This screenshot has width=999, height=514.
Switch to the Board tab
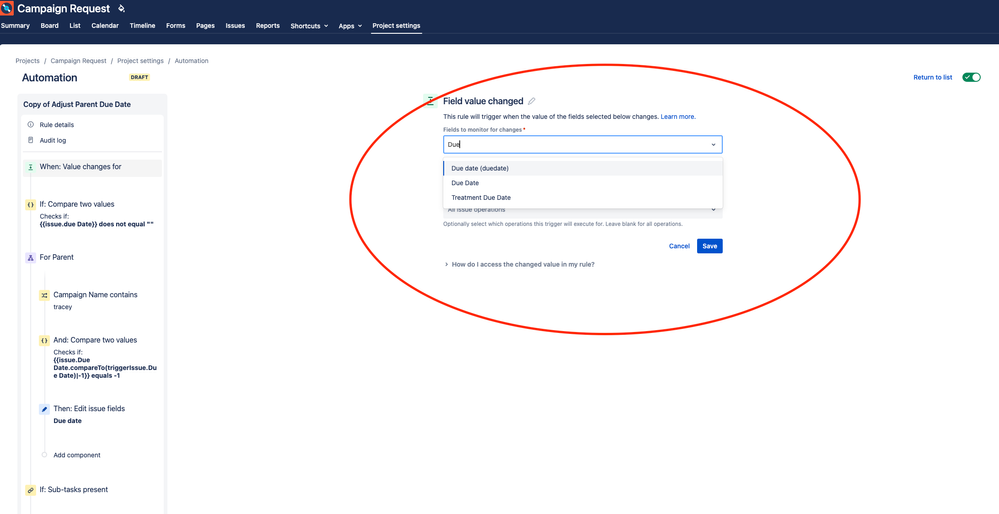click(50, 26)
